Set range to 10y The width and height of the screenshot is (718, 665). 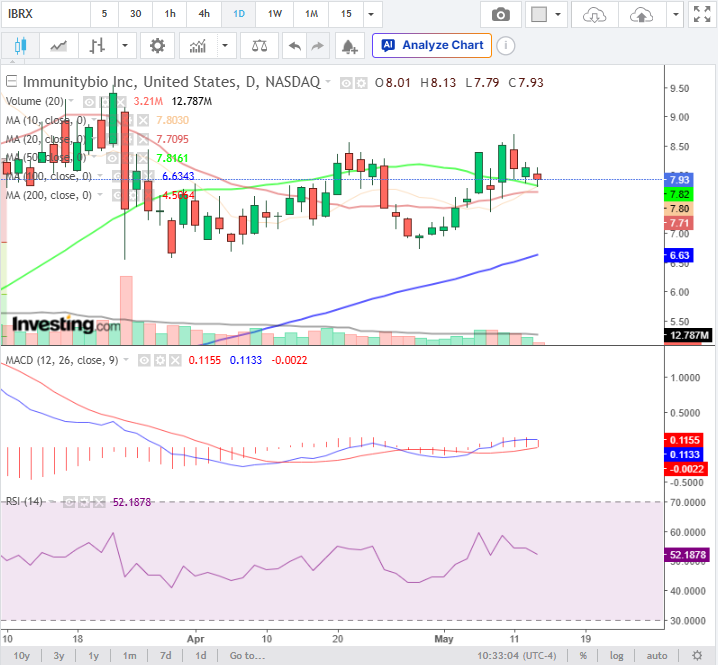coord(22,655)
